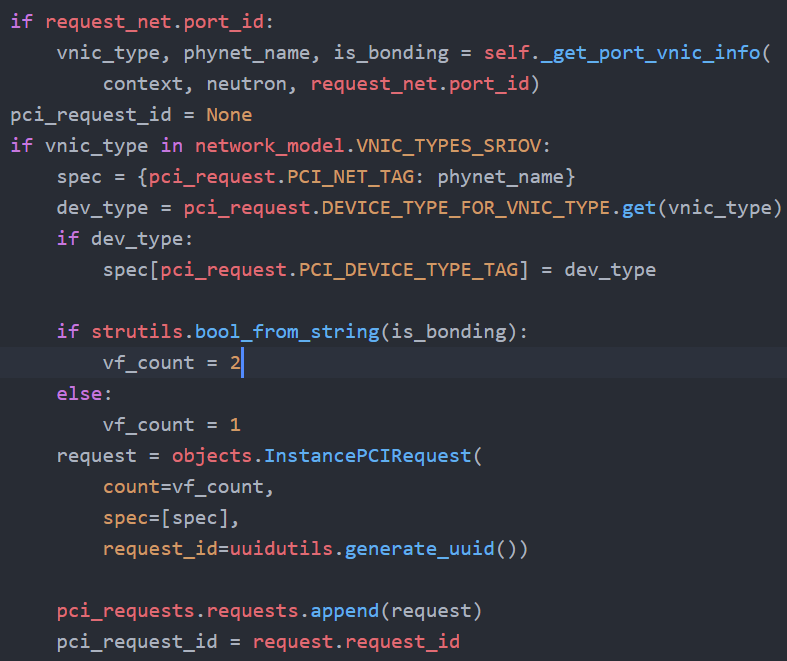This screenshot has height=661, width=787.
Task: Click "objects" before InstancePCIRequest
Action: click(212, 456)
